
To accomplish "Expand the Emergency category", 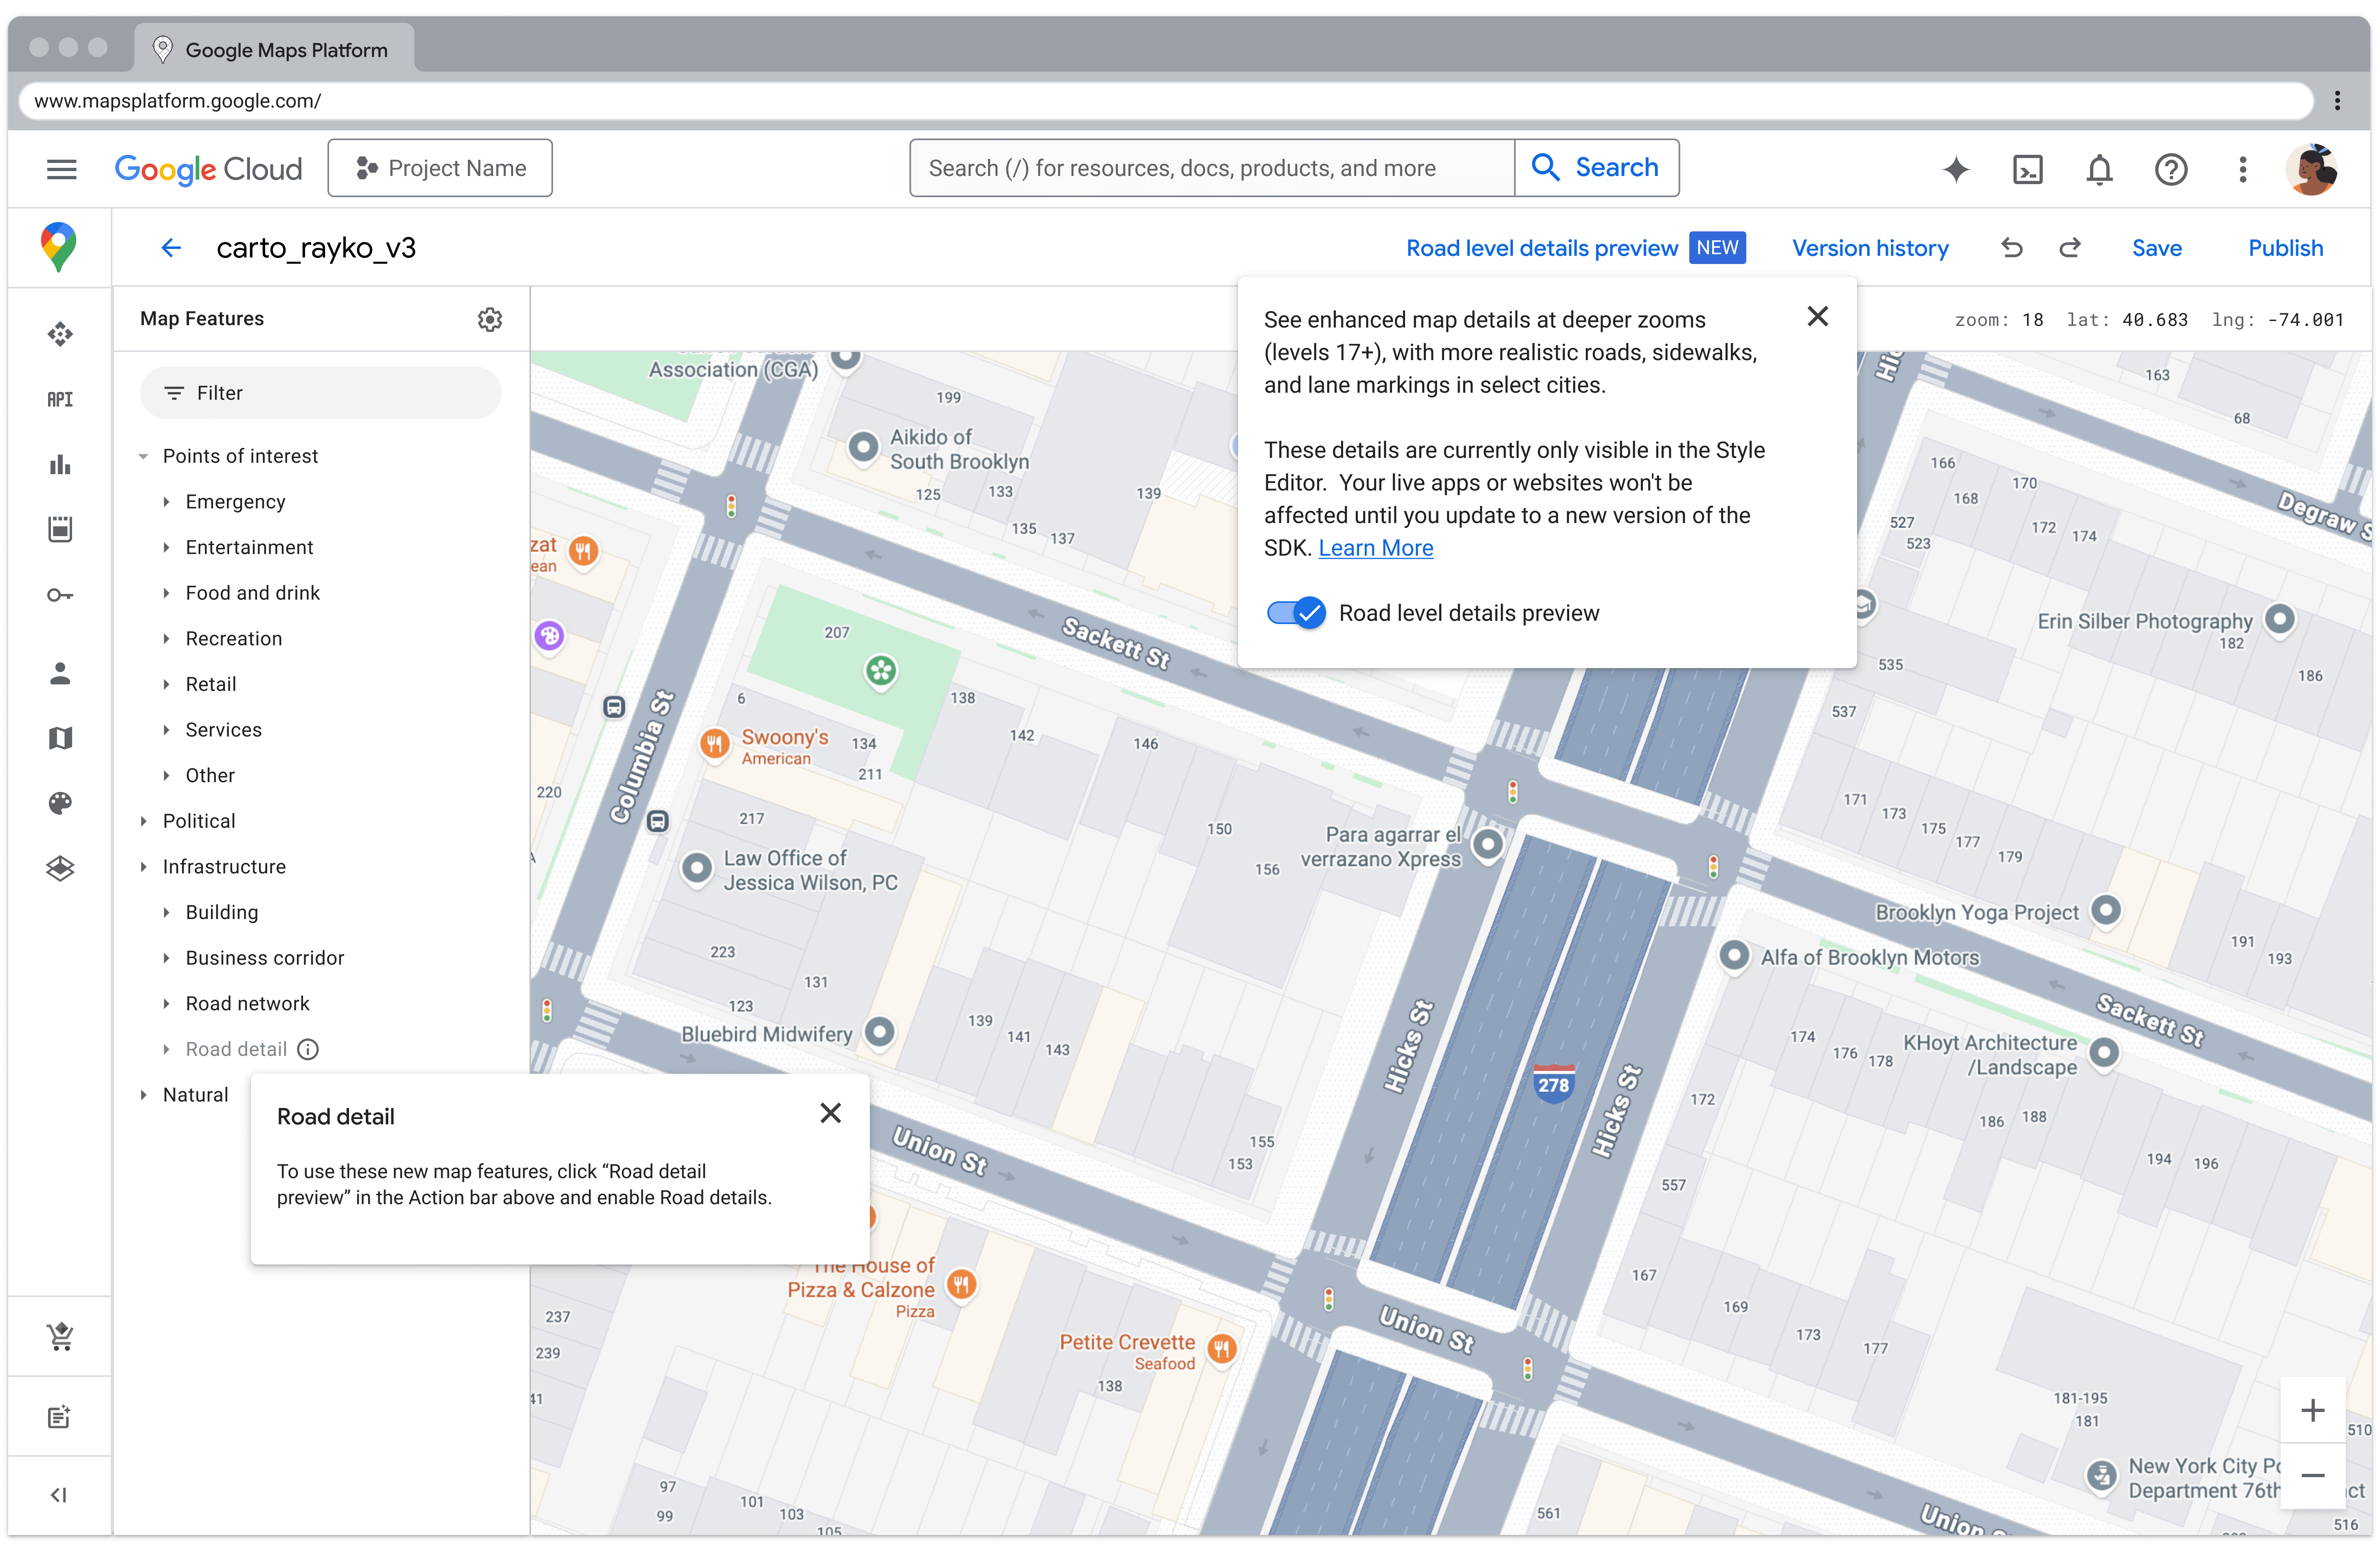I will click(x=166, y=502).
